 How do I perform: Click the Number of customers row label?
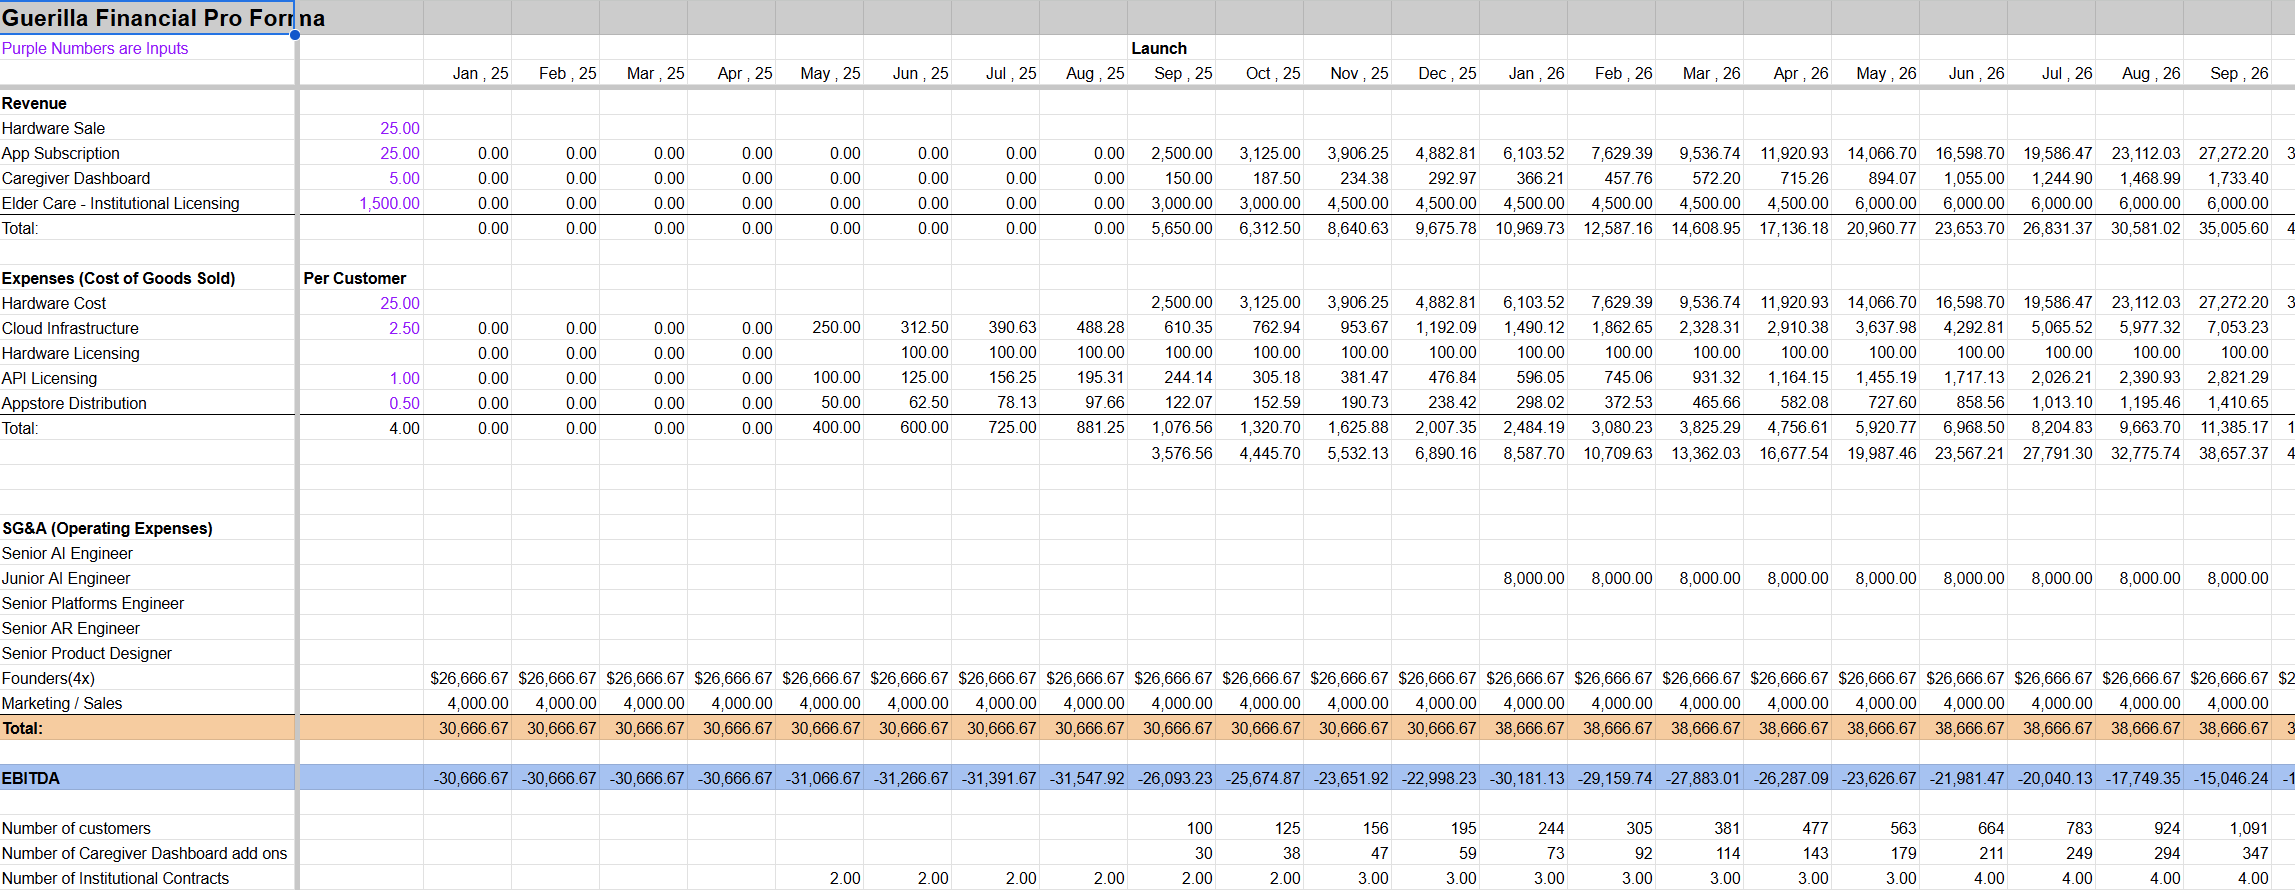pos(76,828)
